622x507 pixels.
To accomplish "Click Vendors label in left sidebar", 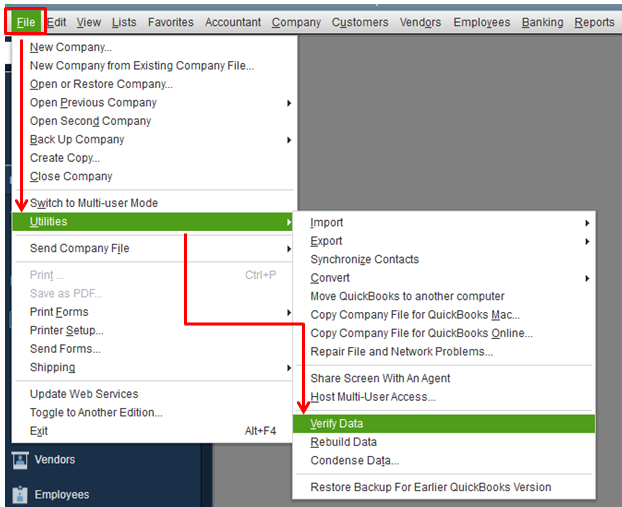I will pos(55,459).
